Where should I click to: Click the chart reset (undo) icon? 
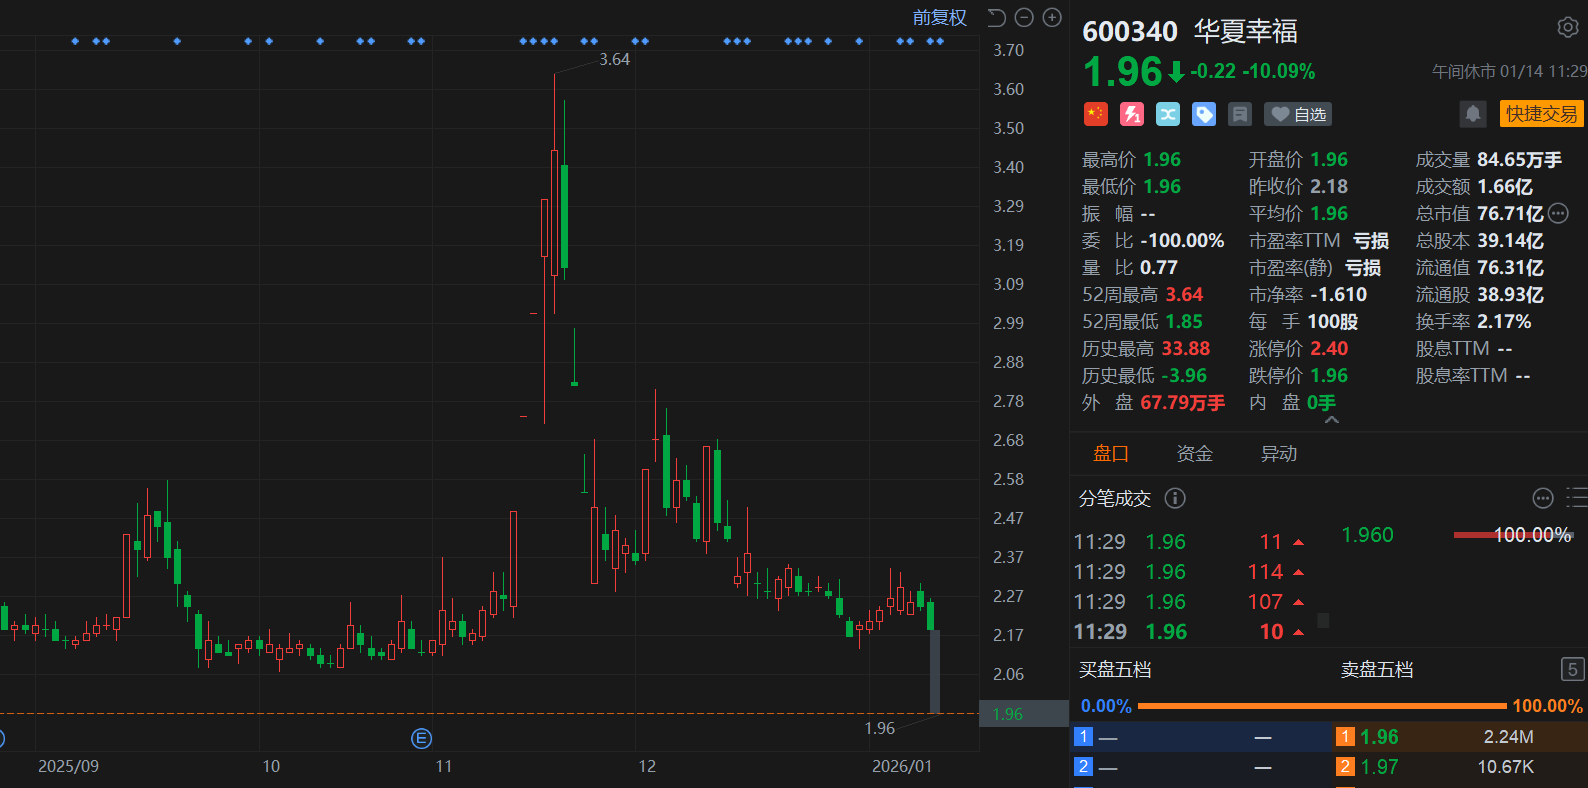click(996, 17)
